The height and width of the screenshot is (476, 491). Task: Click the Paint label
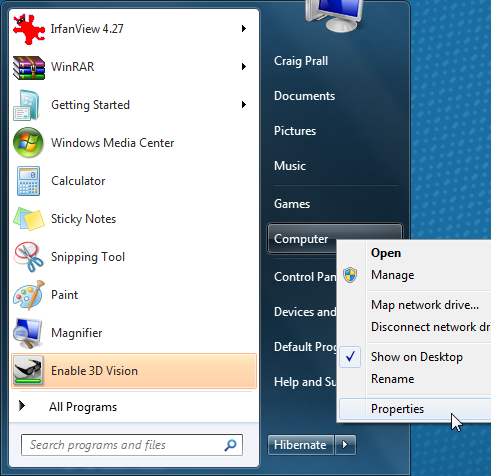64,295
